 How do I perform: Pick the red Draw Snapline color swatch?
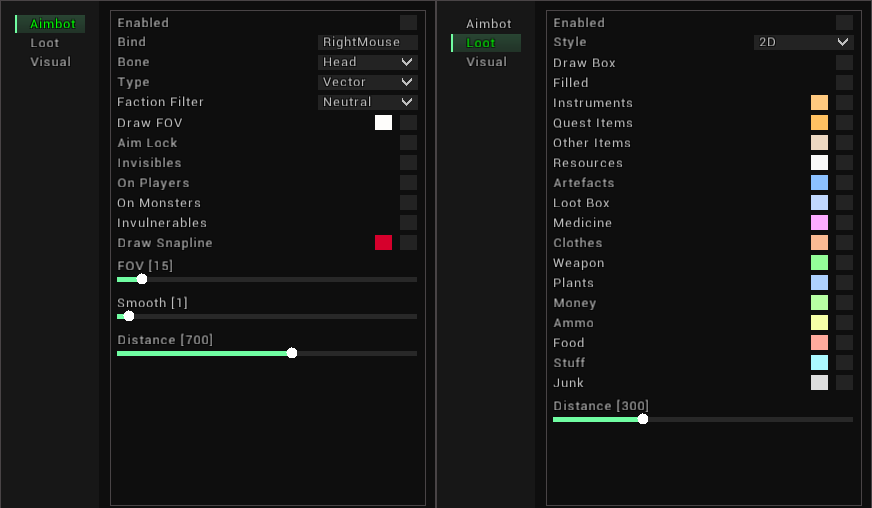383,243
